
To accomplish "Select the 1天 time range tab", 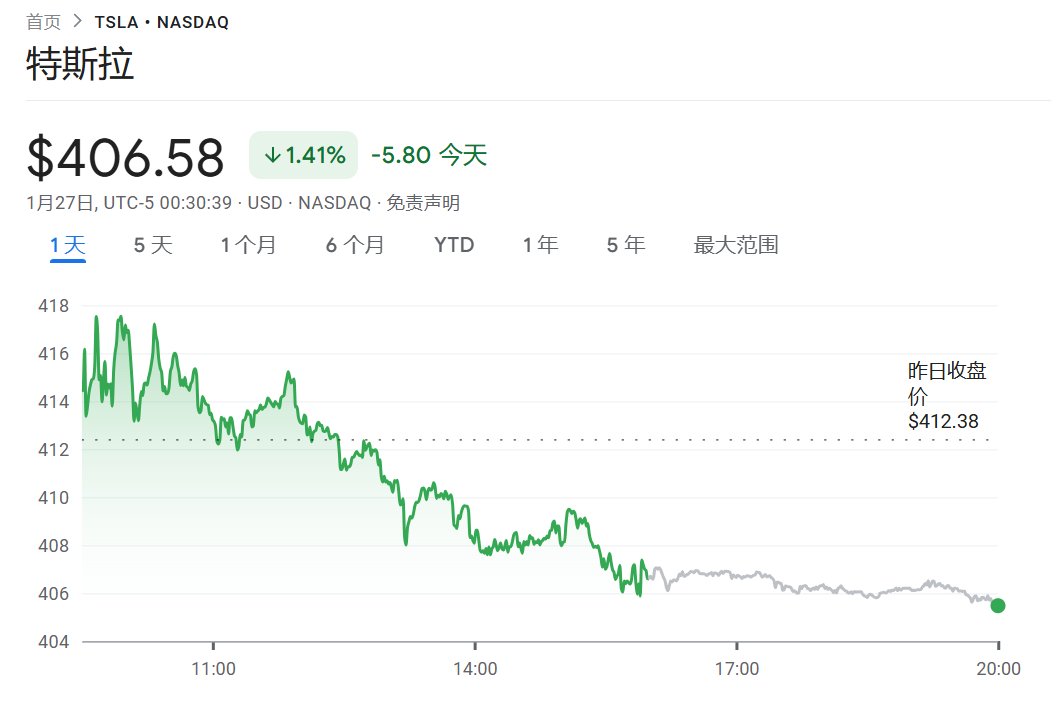I will (x=69, y=244).
